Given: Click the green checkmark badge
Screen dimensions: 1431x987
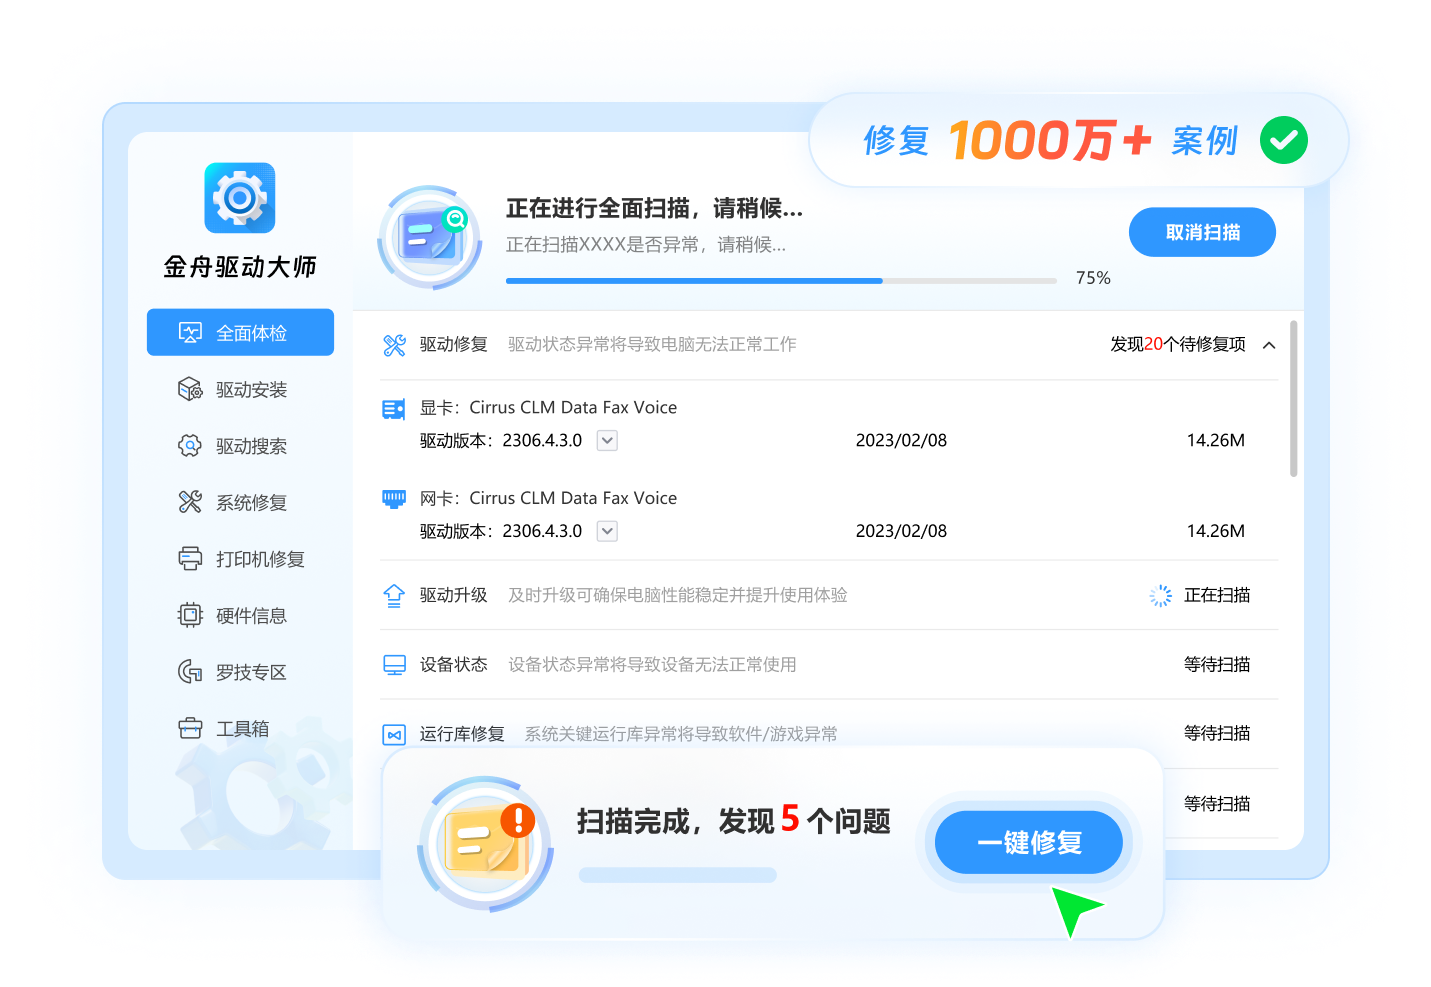Looking at the screenshot, I should [x=1284, y=140].
